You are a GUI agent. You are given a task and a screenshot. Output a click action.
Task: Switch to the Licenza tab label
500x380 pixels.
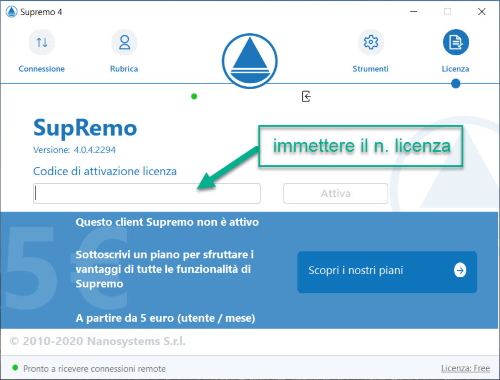click(455, 69)
